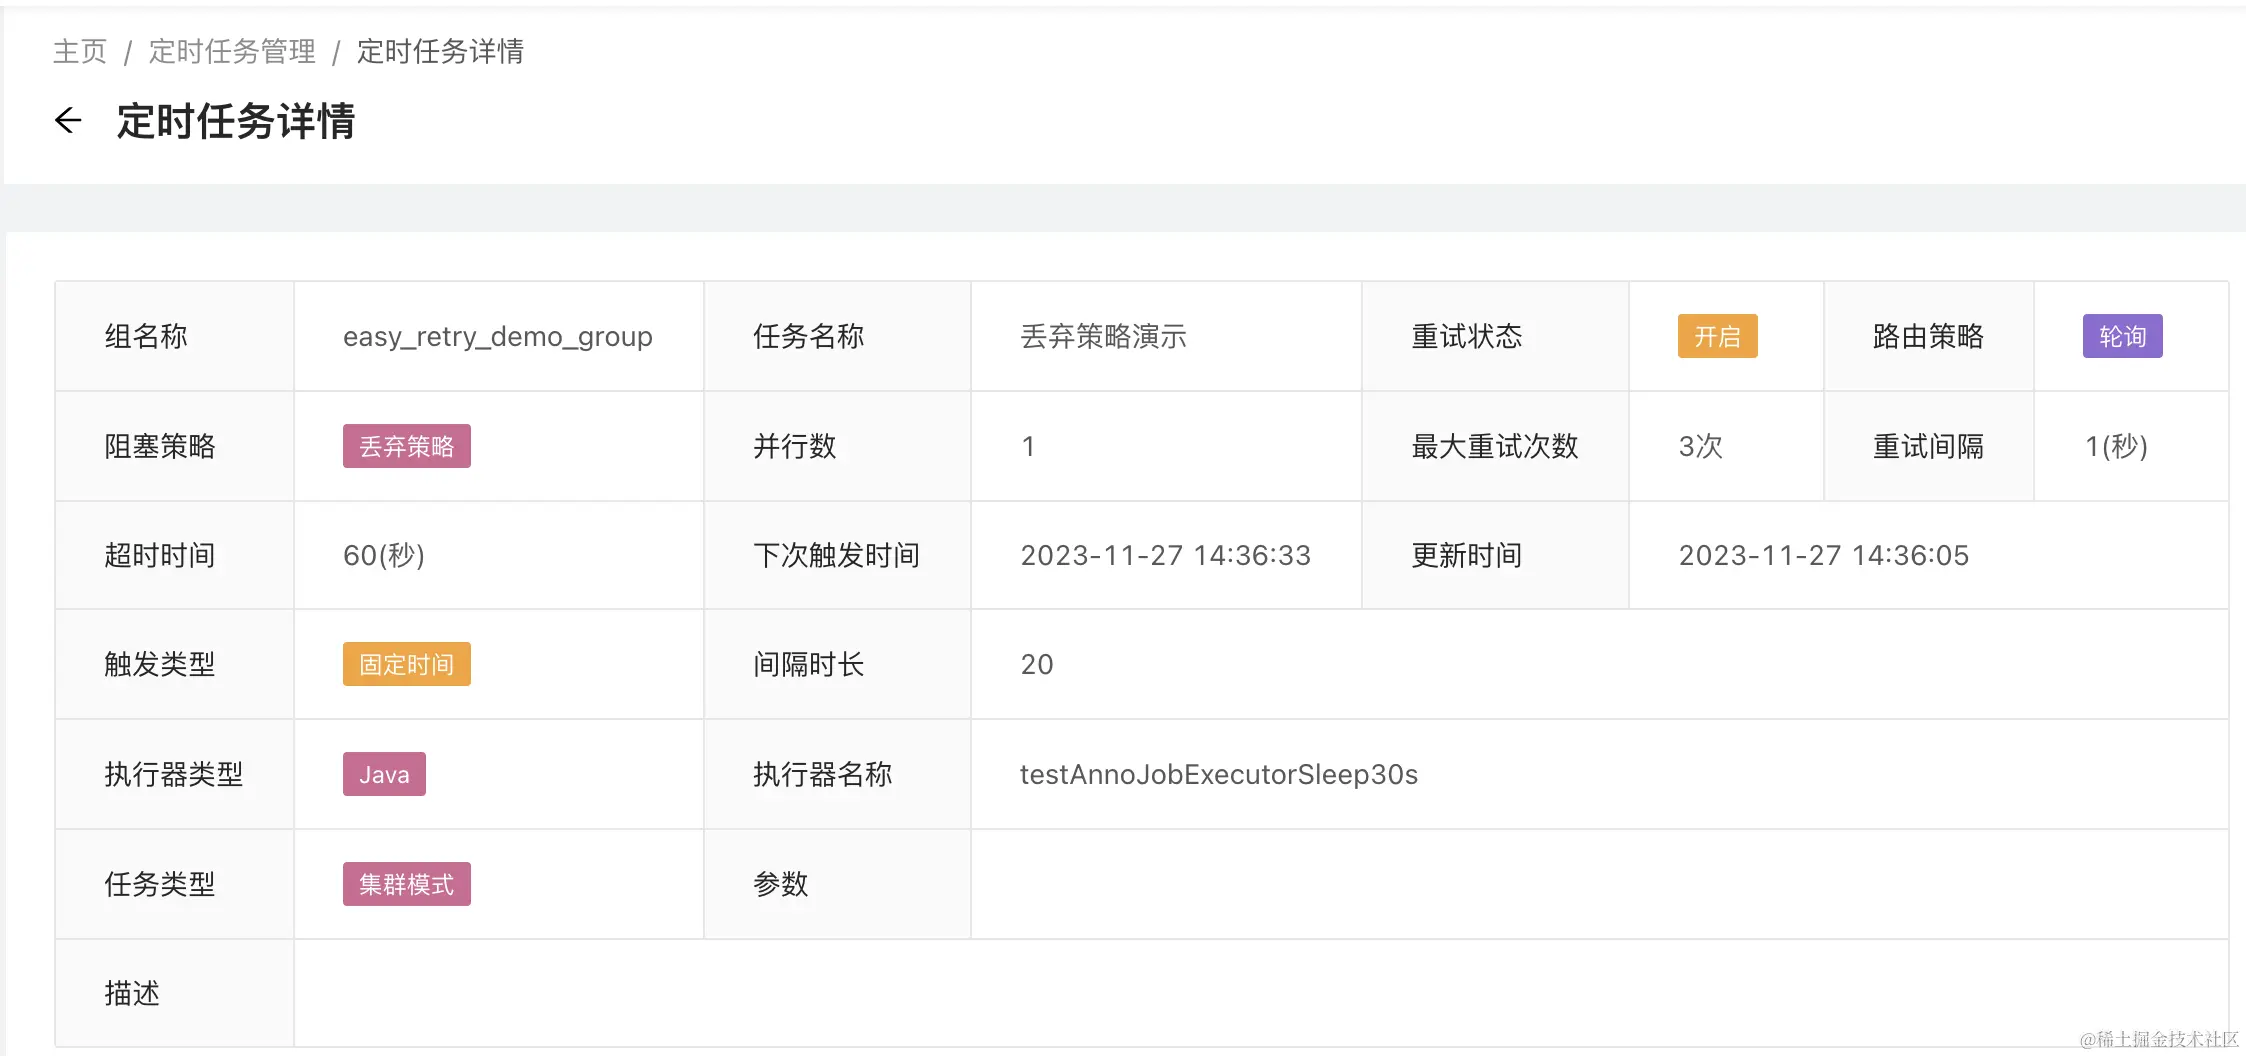Click the 并行数 value 1
Viewport: 2246px width, 1056px height.
1028,446
